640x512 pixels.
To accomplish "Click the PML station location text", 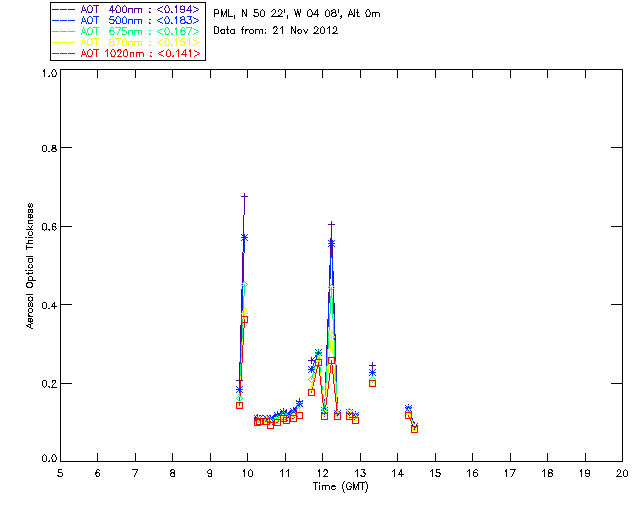I will pyautogui.click(x=297, y=13).
